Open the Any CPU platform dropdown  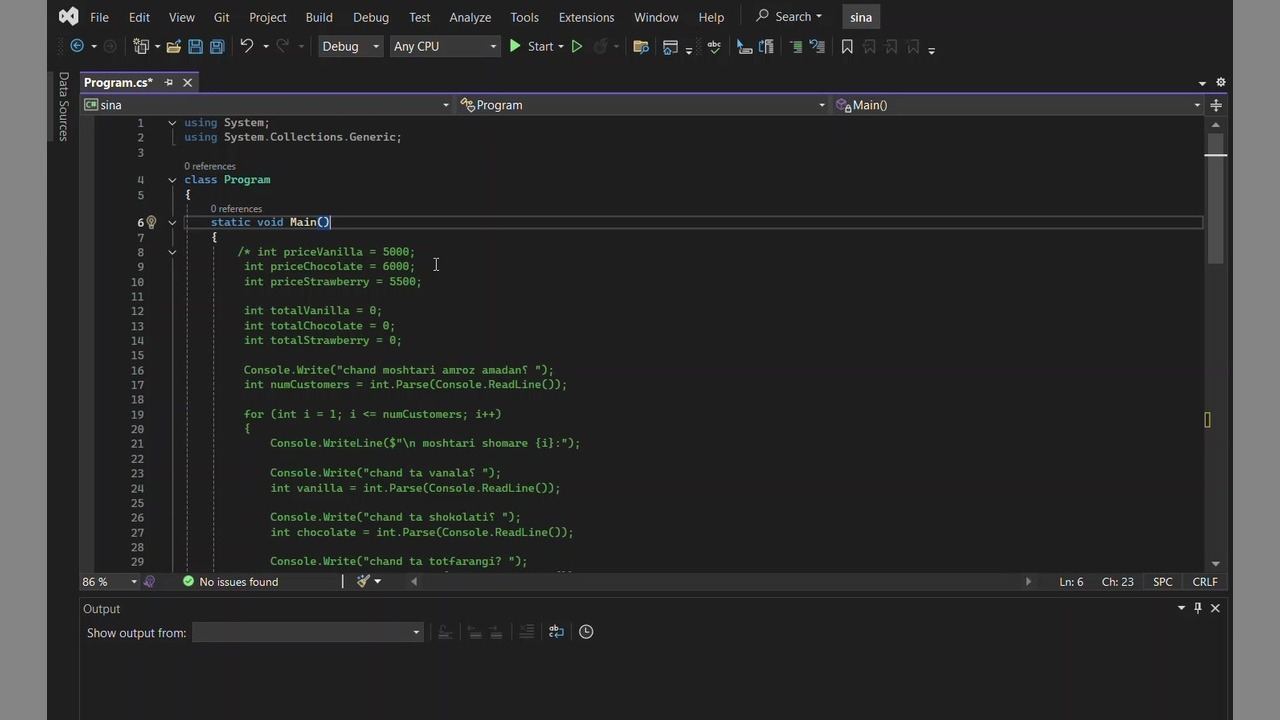click(x=444, y=47)
